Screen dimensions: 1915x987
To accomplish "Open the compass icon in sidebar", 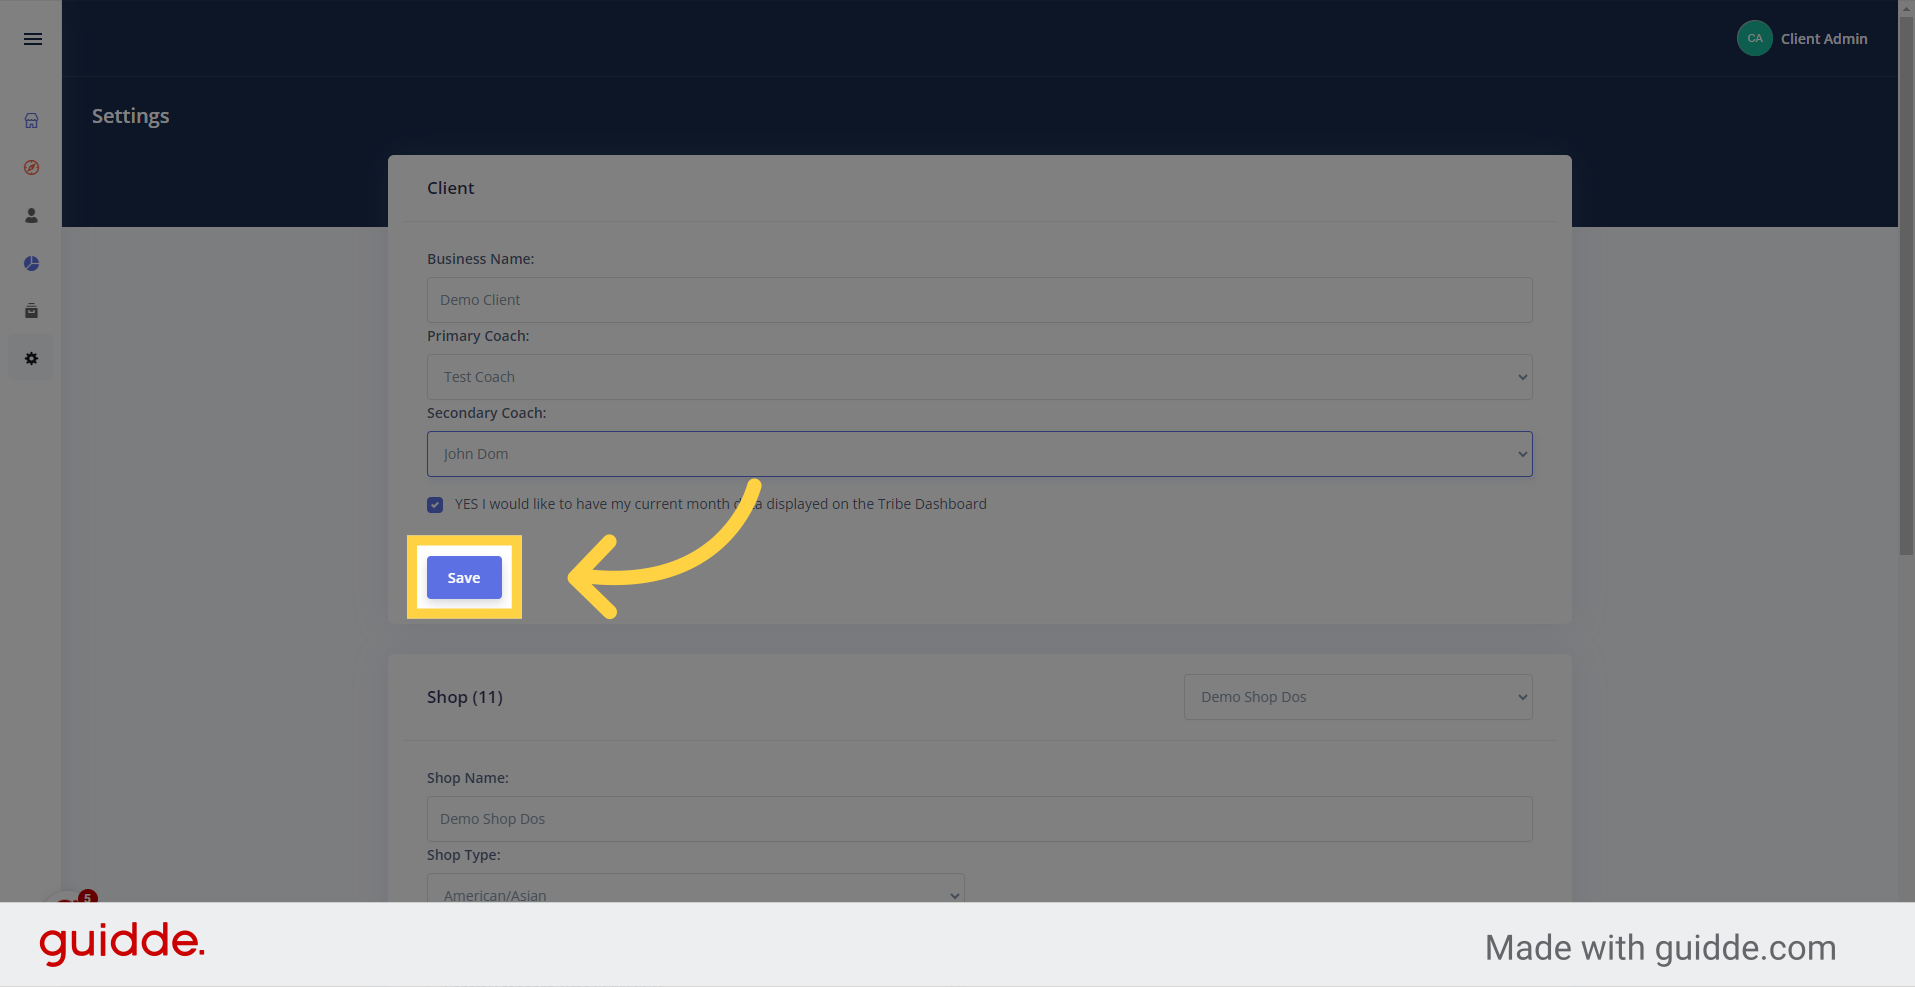I will pos(32,168).
